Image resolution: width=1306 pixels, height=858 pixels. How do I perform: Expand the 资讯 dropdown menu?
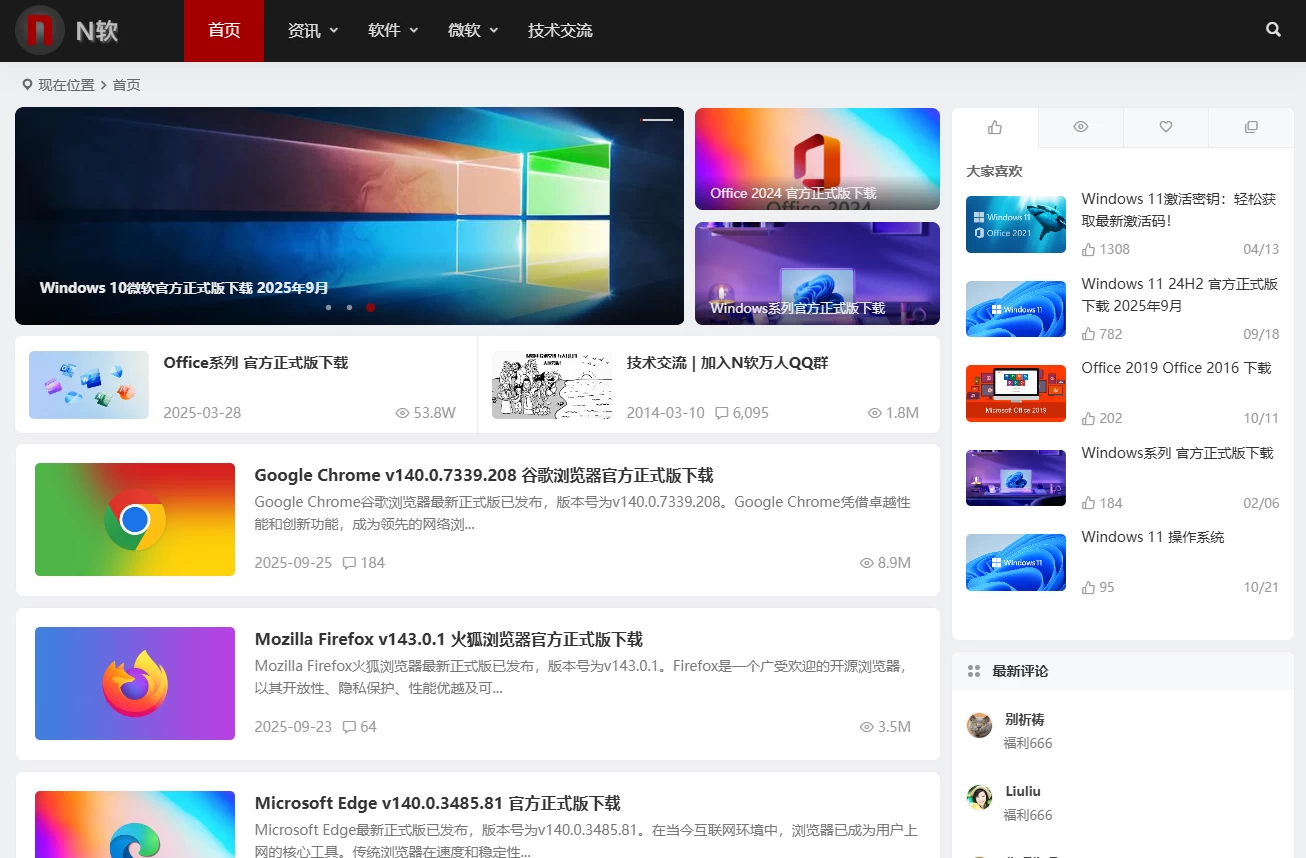click(x=313, y=30)
